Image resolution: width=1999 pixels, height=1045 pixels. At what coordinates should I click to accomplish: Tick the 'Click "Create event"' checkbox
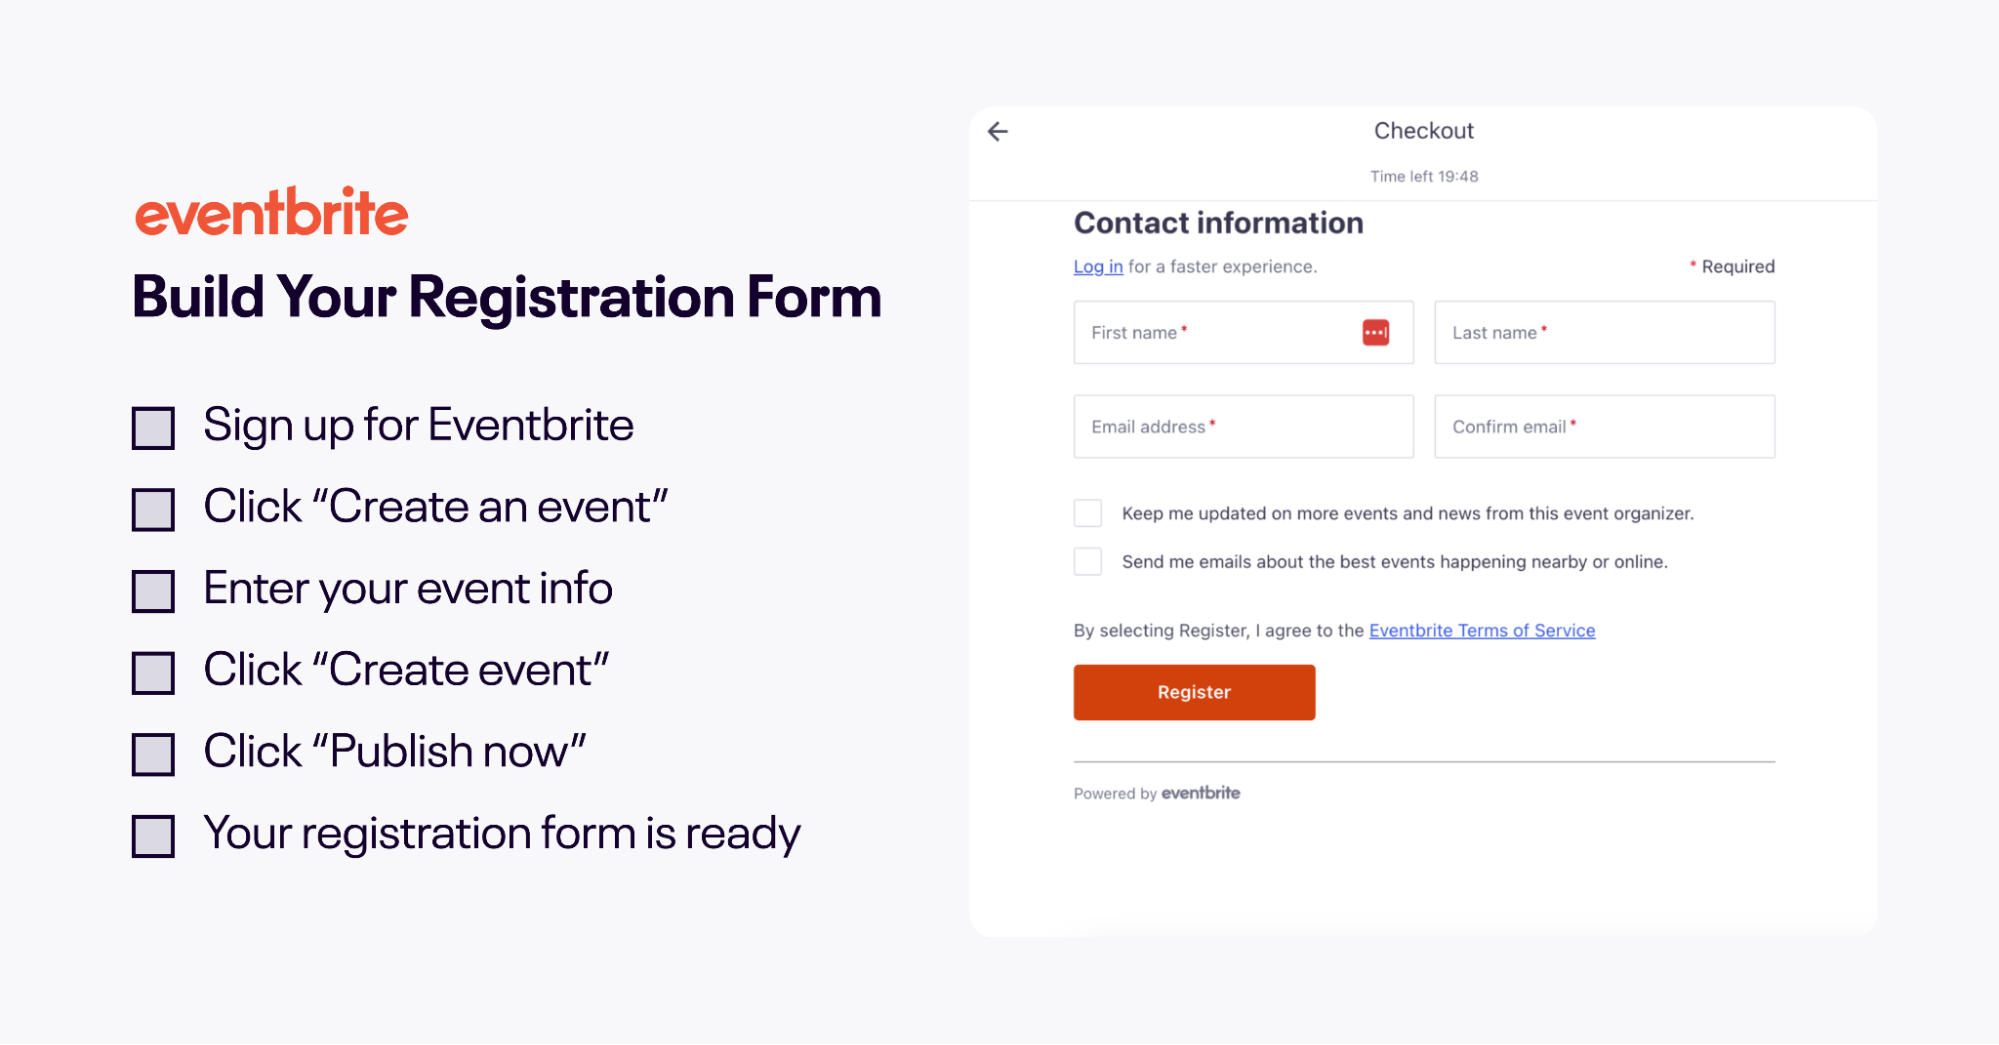[153, 673]
